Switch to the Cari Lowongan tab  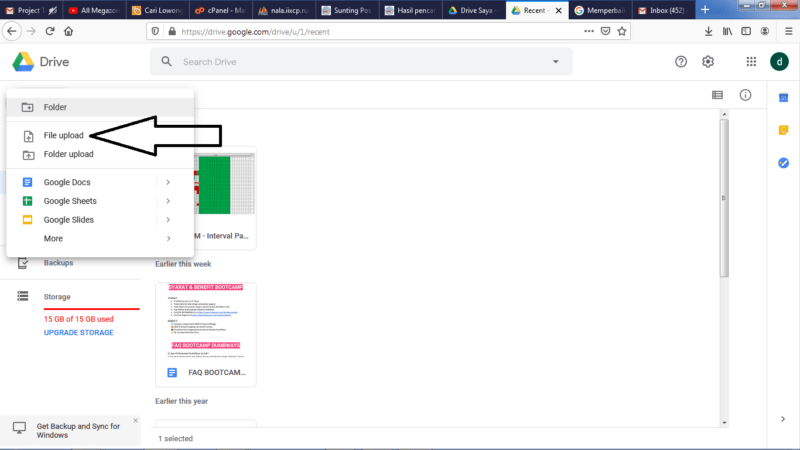point(158,10)
